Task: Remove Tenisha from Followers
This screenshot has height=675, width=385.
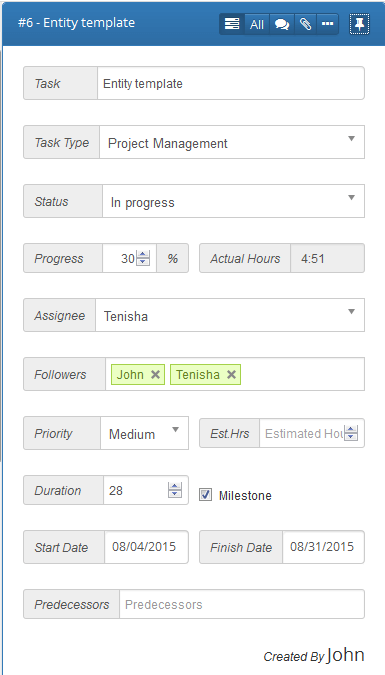Action: [231, 375]
